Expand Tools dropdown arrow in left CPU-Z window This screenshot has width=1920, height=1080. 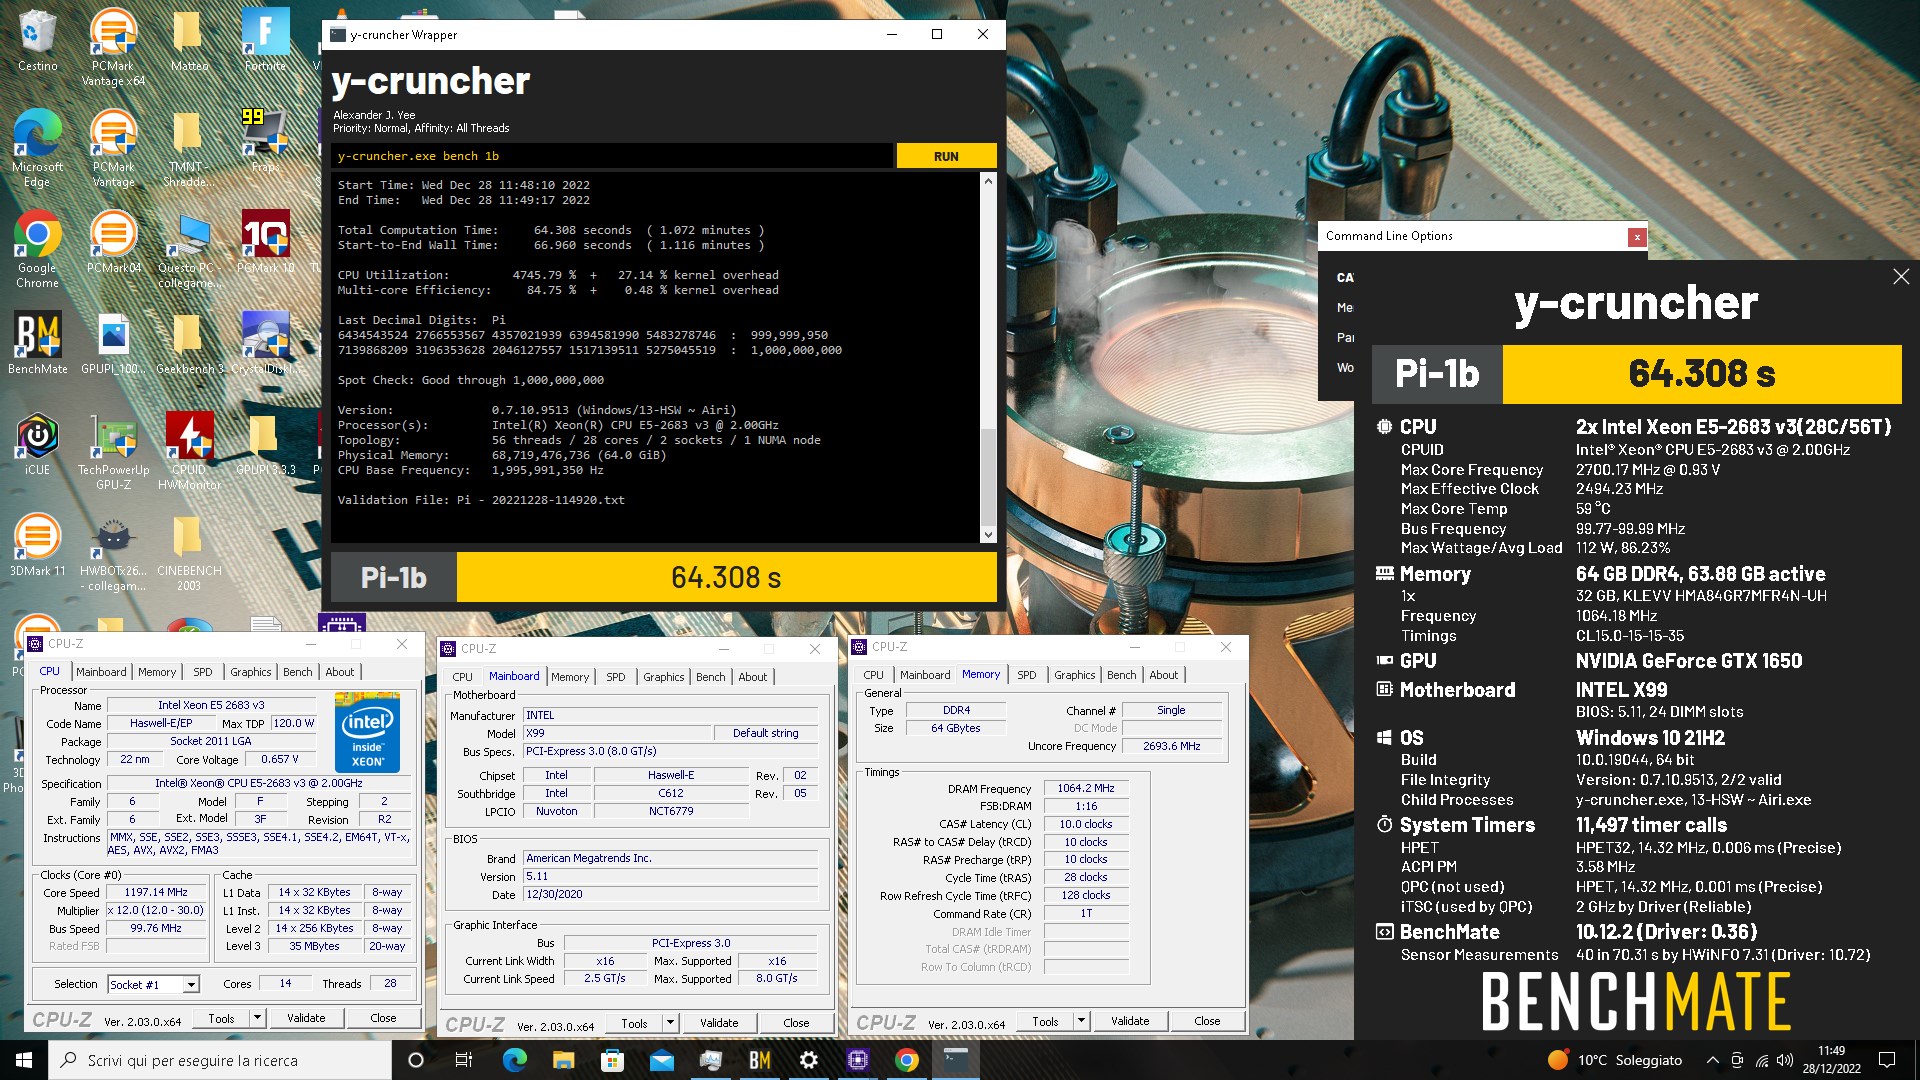coord(257,1018)
